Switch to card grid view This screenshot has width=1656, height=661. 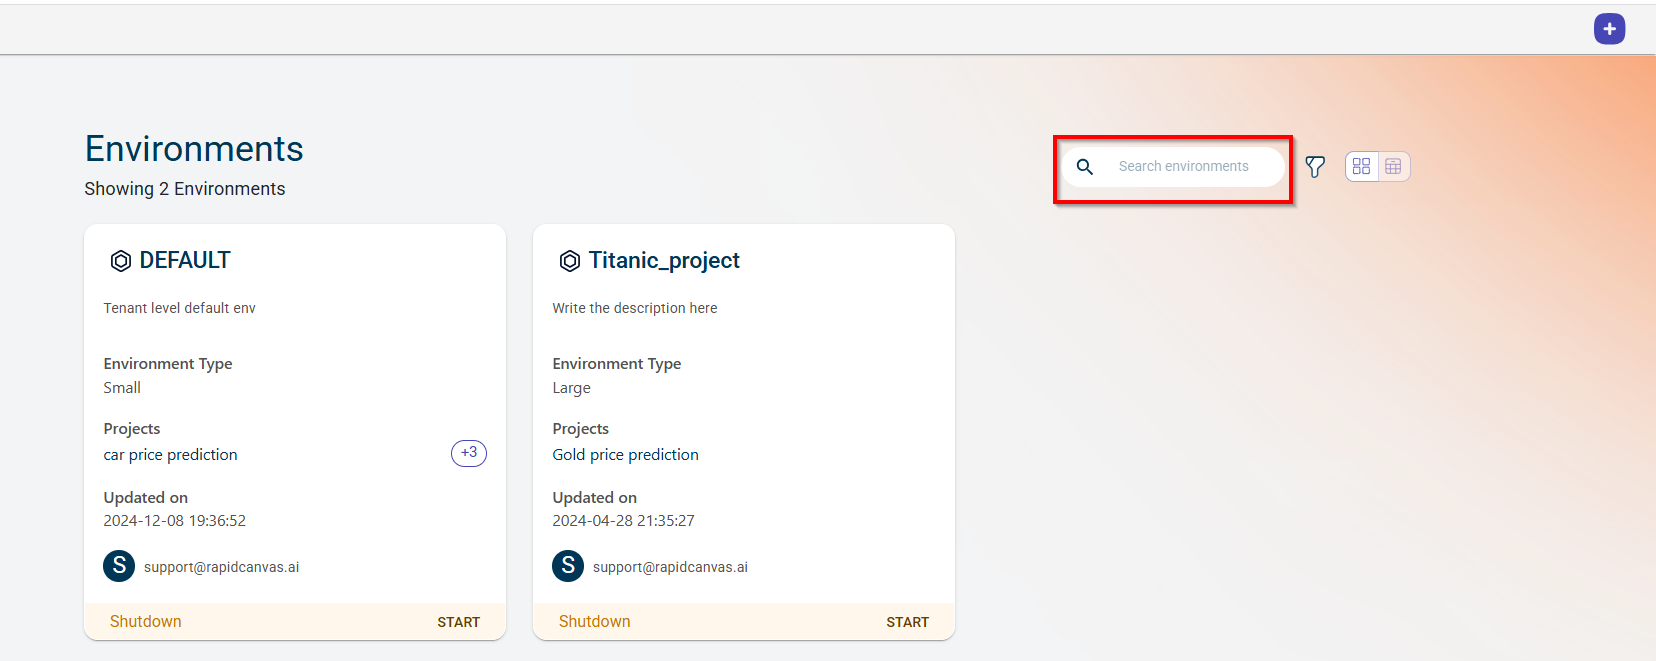(x=1361, y=167)
